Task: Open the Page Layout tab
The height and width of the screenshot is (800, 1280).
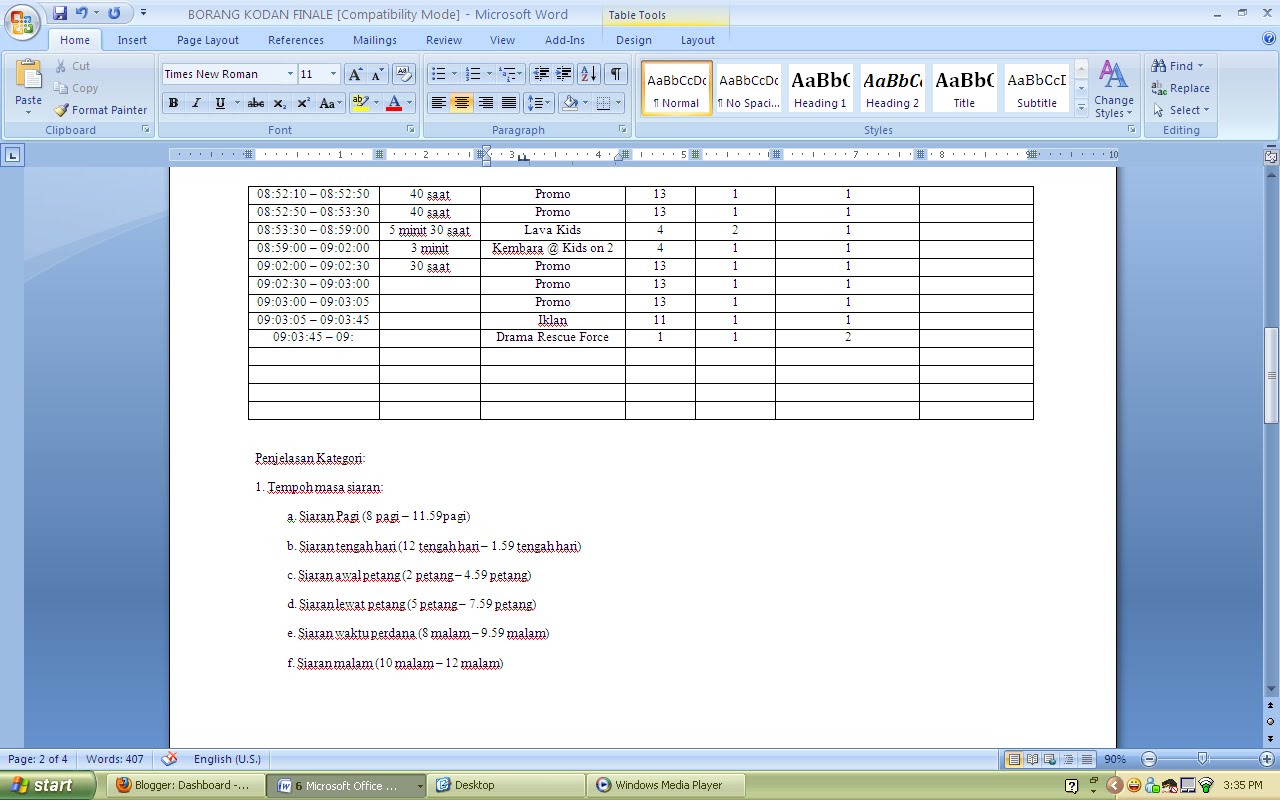Action: click(x=208, y=40)
